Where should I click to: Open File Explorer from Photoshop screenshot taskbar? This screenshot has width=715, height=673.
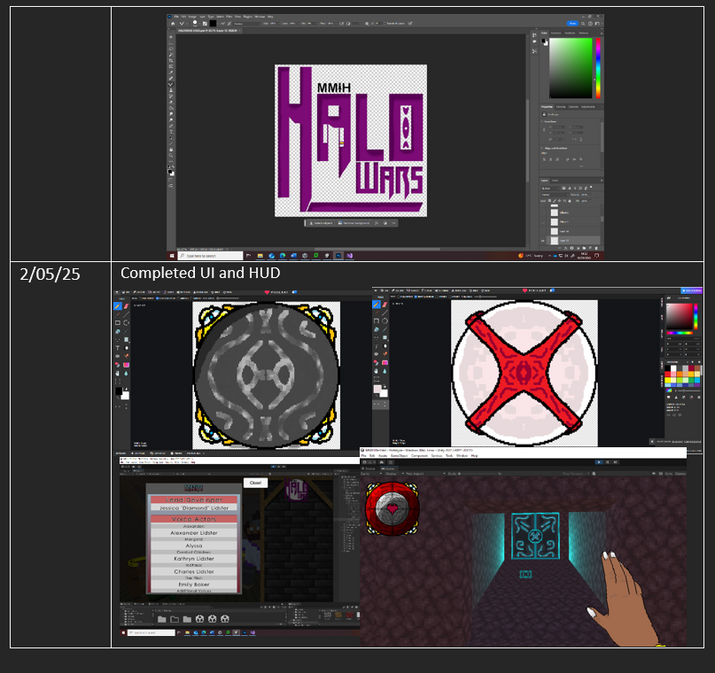260,256
